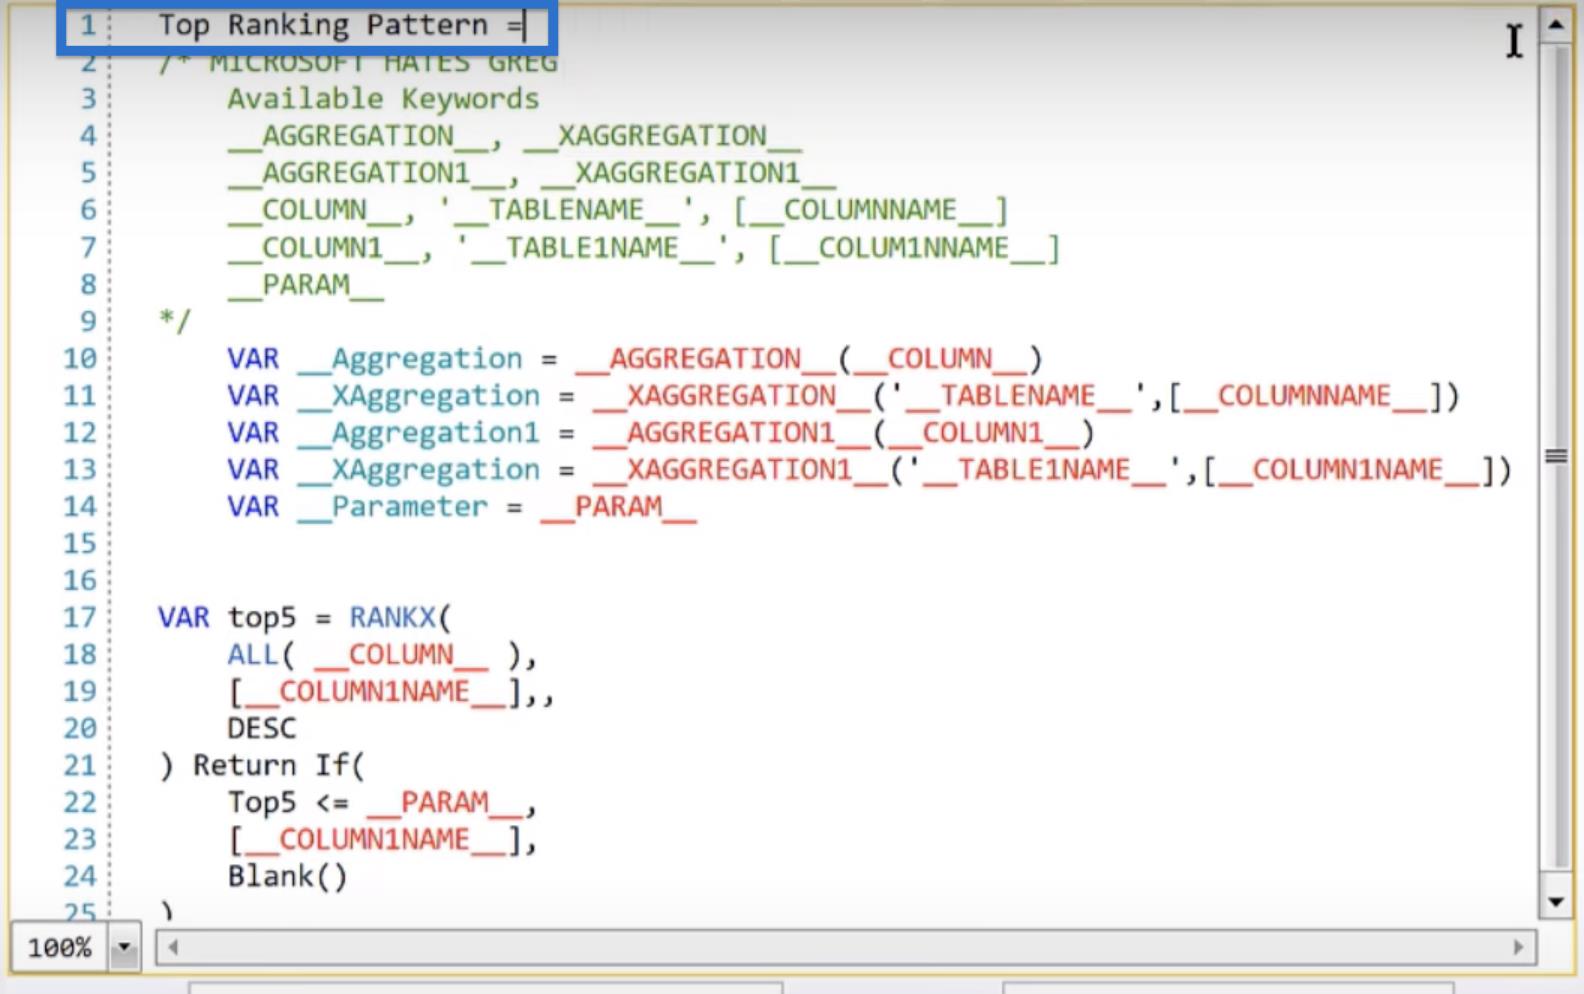Click '__PARAM__' keyword in comment line 8
The width and height of the screenshot is (1584, 994).
point(305,284)
